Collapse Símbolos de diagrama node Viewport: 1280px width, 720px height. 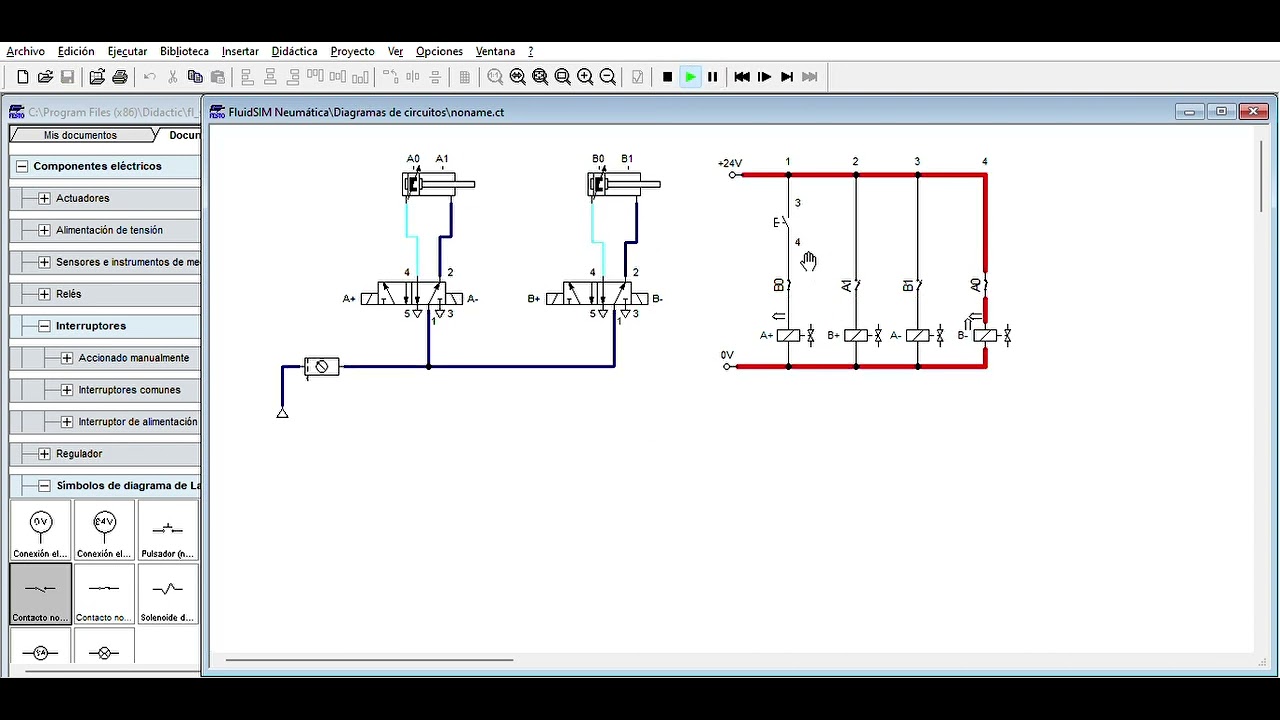(44, 486)
